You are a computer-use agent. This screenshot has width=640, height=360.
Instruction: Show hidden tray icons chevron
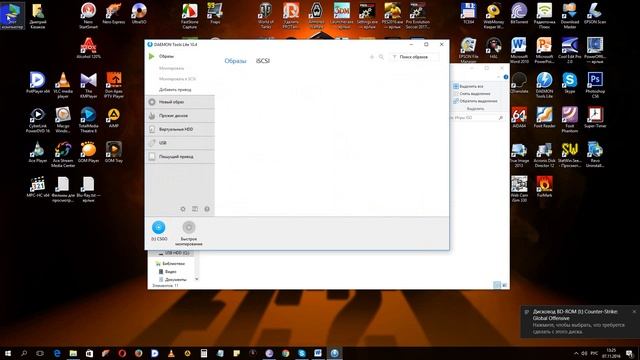(x=576, y=353)
